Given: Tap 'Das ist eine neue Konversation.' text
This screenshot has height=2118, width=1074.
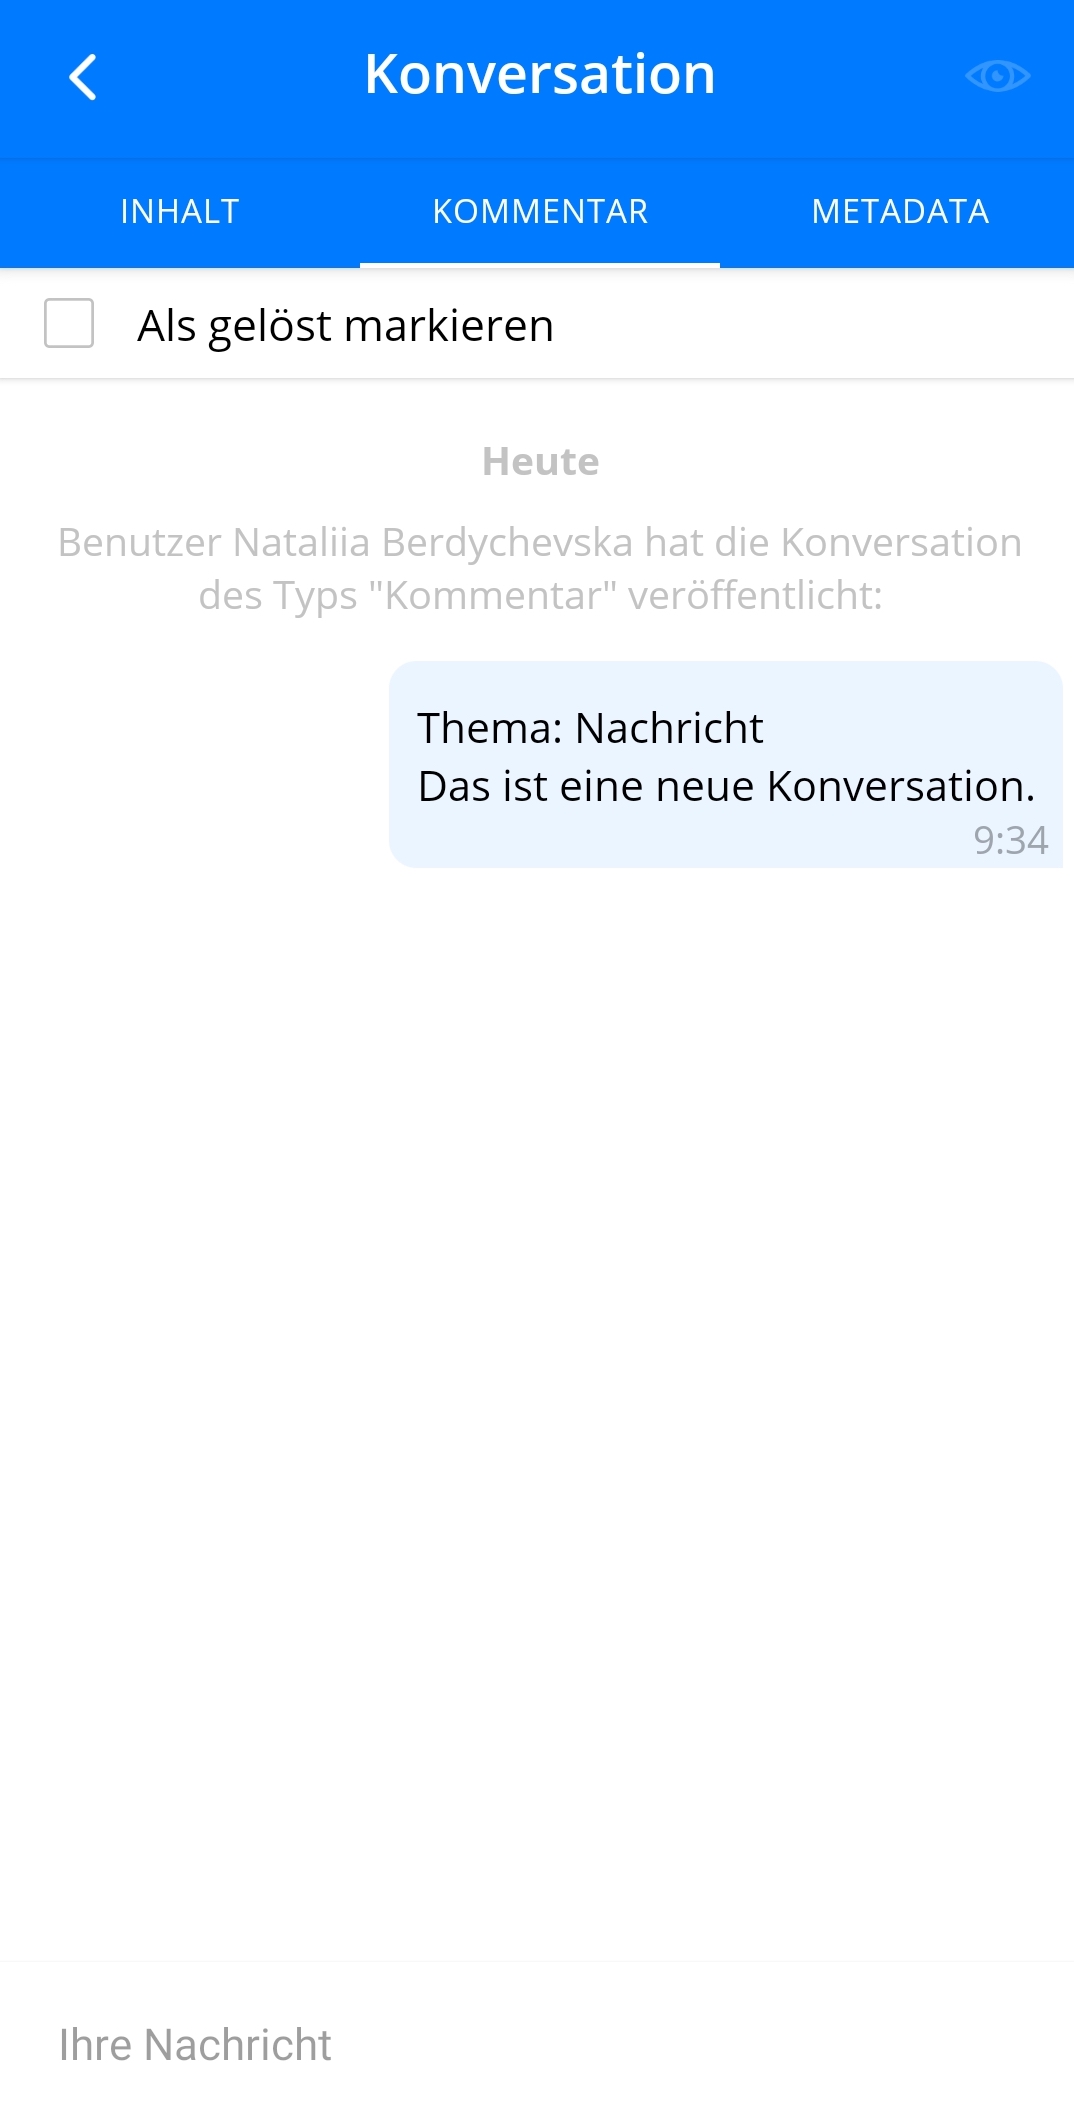Looking at the screenshot, I should pyautogui.click(x=726, y=786).
